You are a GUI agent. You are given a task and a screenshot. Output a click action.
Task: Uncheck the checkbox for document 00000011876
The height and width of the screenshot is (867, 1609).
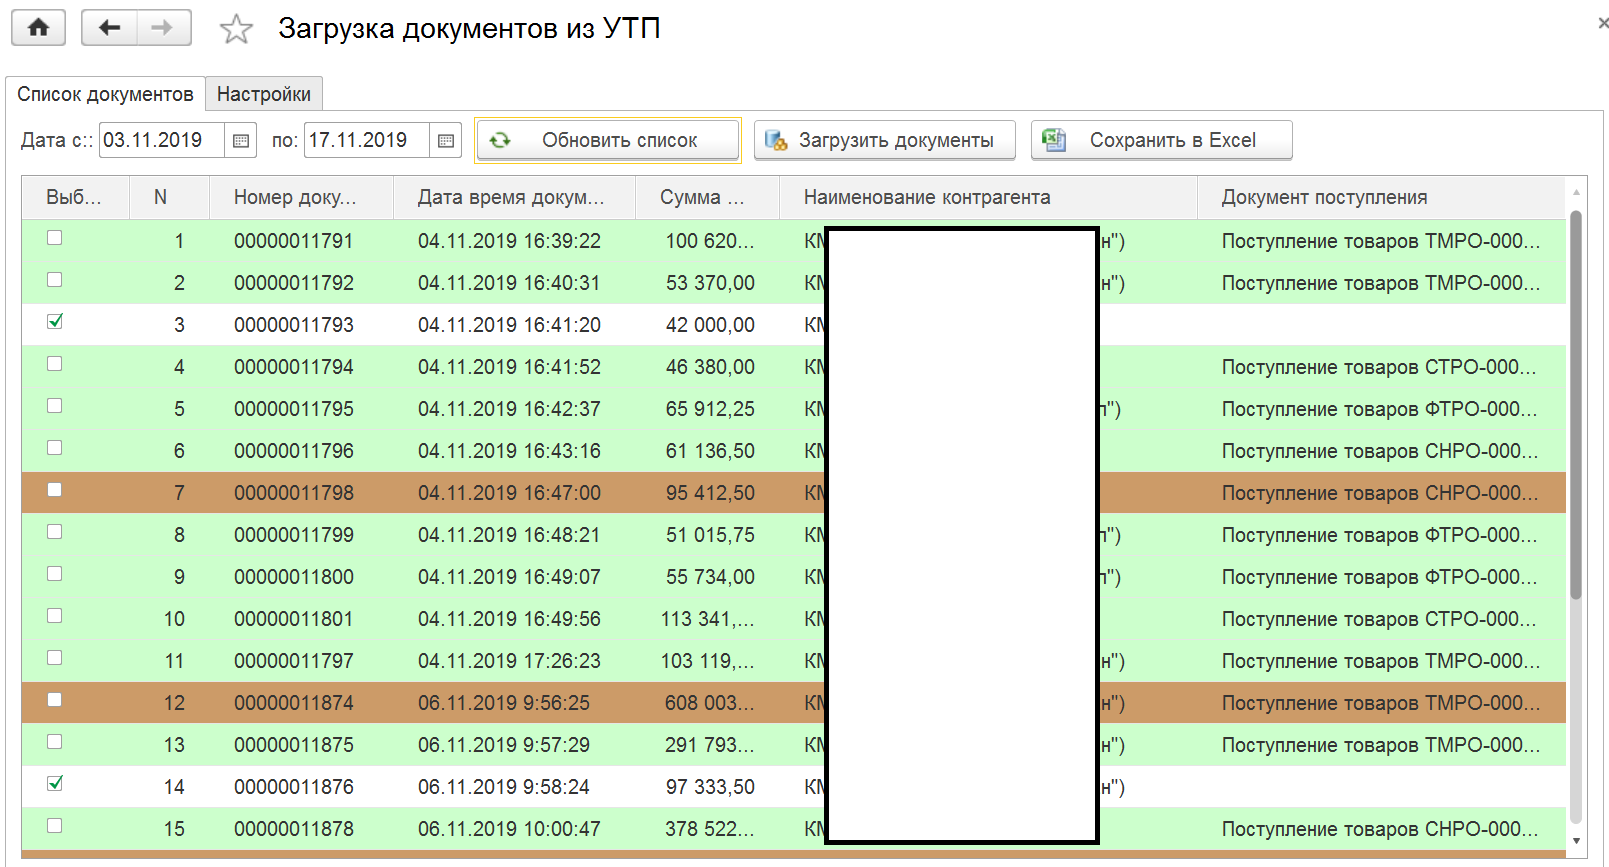click(55, 784)
